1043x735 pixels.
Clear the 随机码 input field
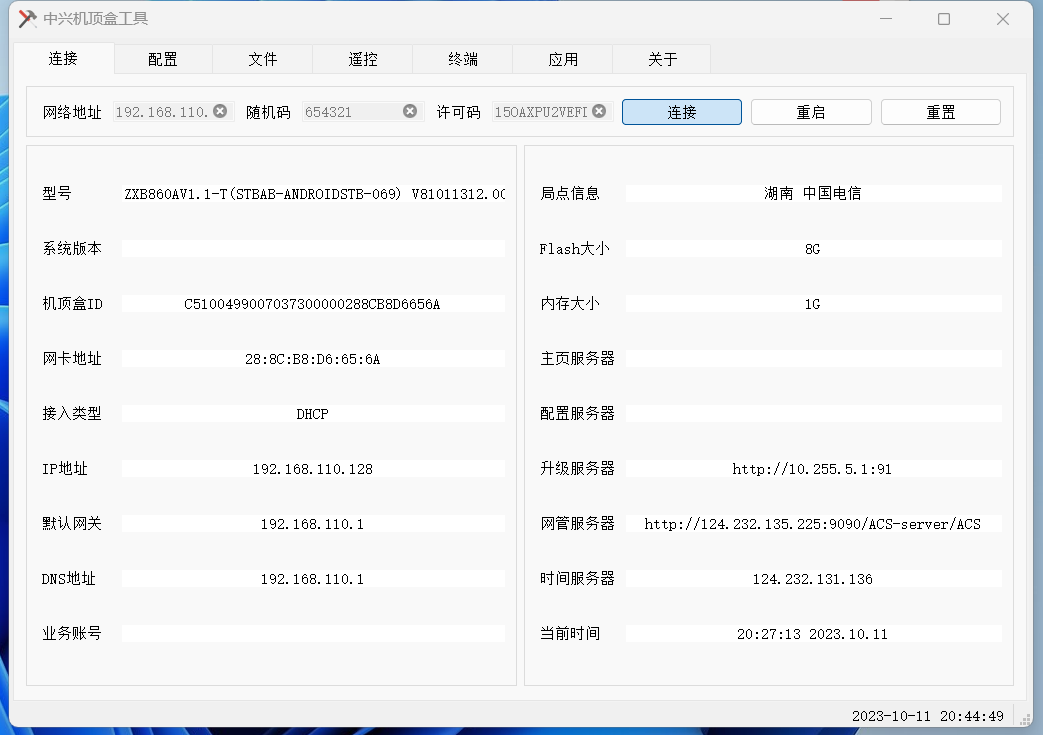(x=409, y=111)
